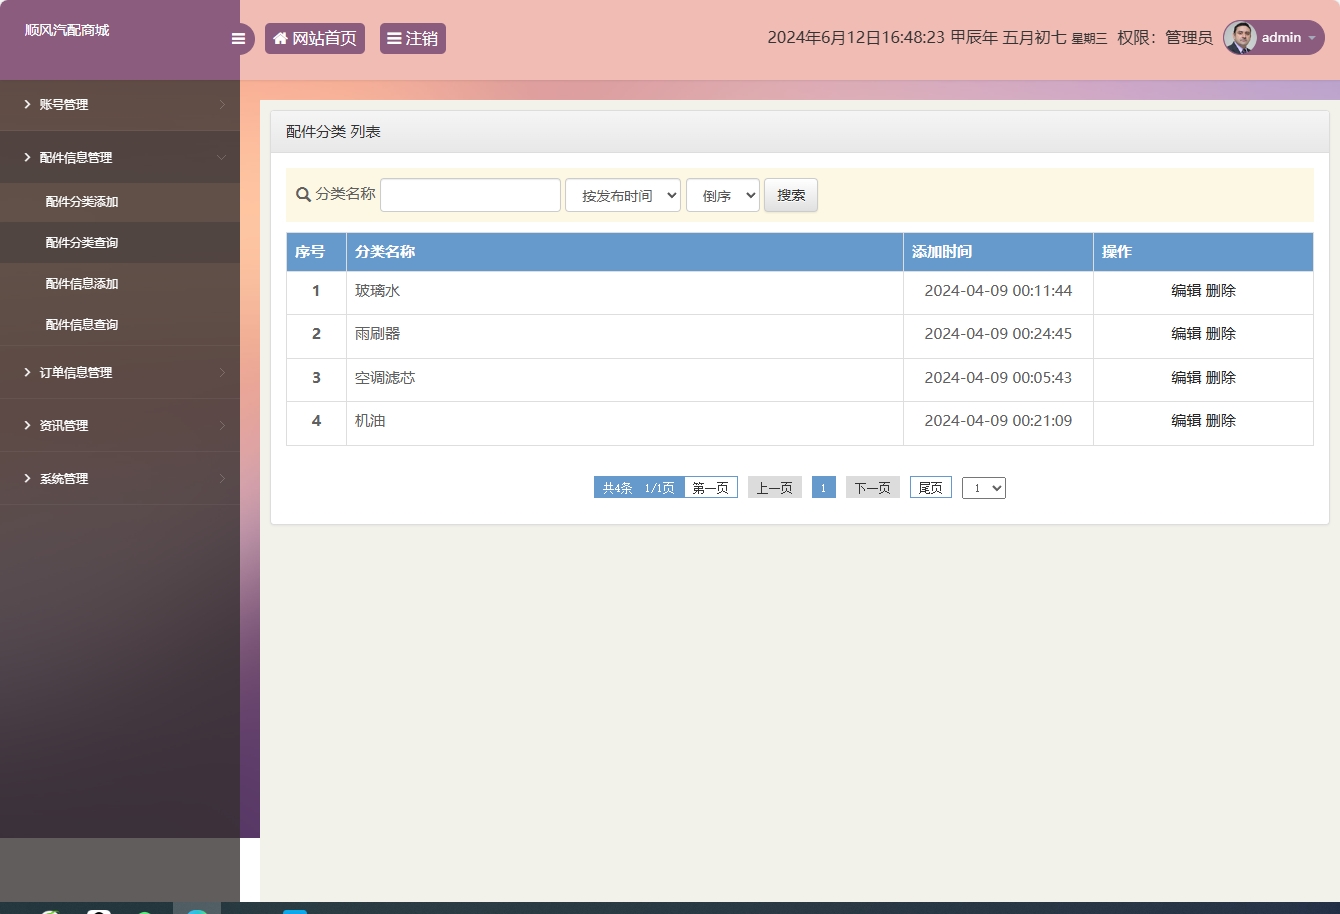The width and height of the screenshot is (1340, 914).
Task: Click the admin avatar picture
Action: coord(1240,38)
